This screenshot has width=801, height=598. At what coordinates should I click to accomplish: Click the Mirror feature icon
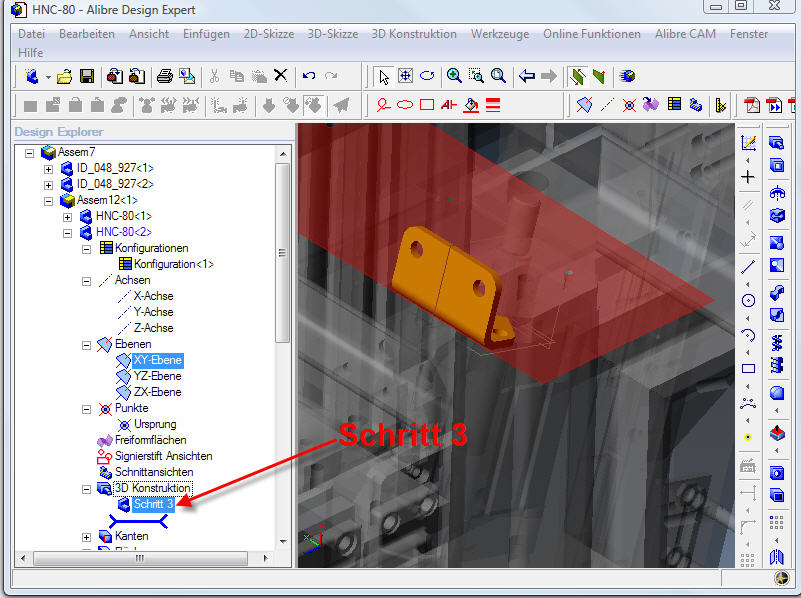pos(777,556)
